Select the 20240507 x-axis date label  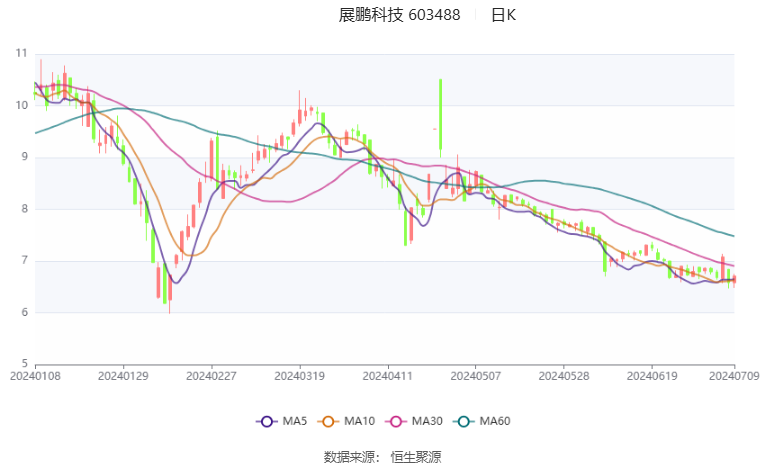(476, 376)
